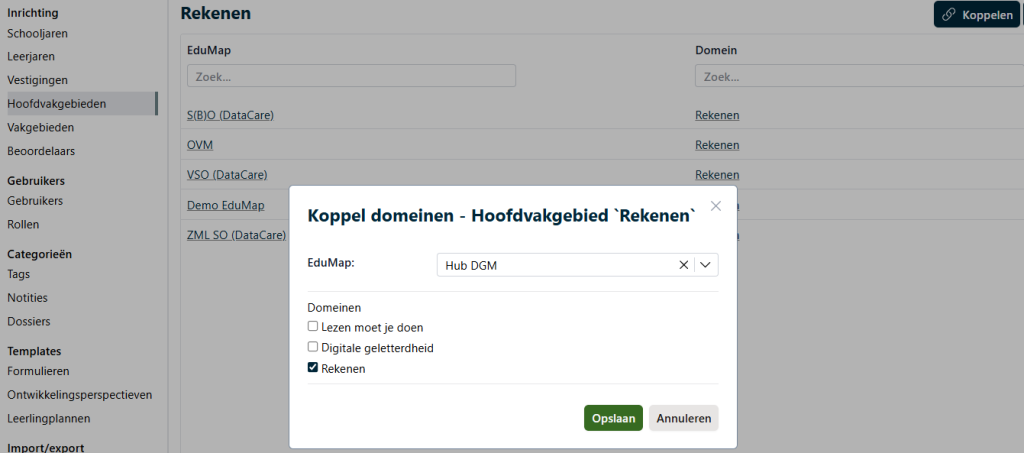Clear the Hub DGM selection

(x=684, y=265)
